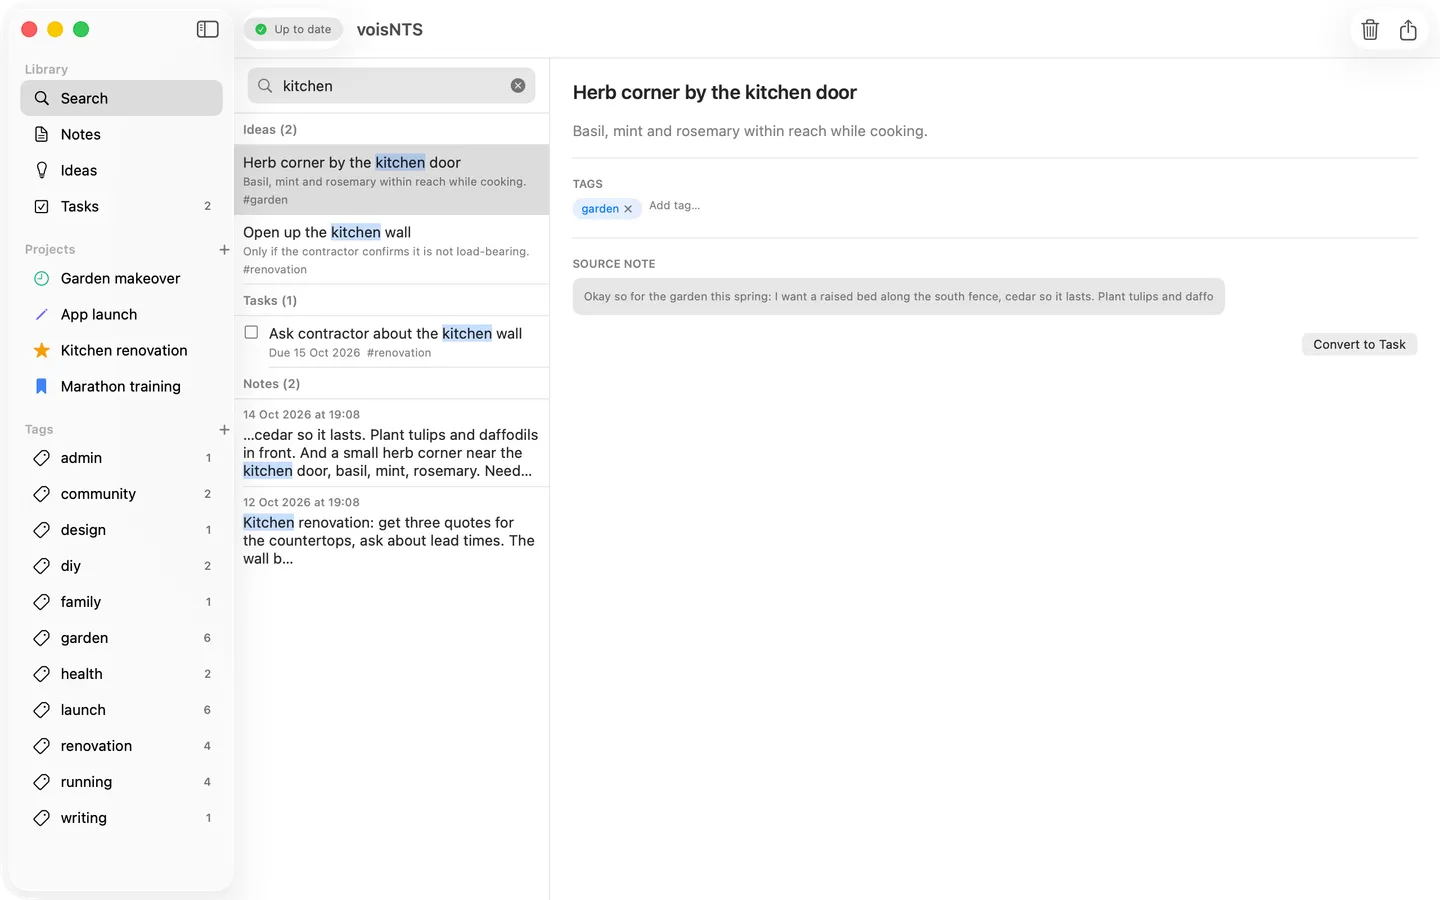This screenshot has height=900, width=1440.
Task: Clear the kitchen search field
Action: tap(518, 86)
